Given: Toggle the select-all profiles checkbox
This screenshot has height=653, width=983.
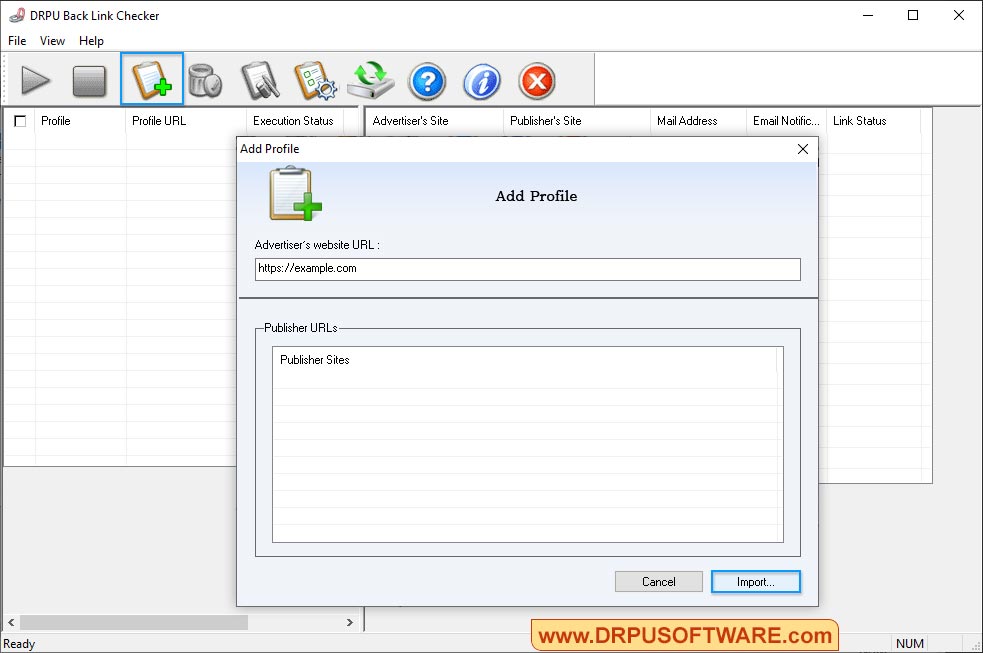Looking at the screenshot, I should (20, 121).
